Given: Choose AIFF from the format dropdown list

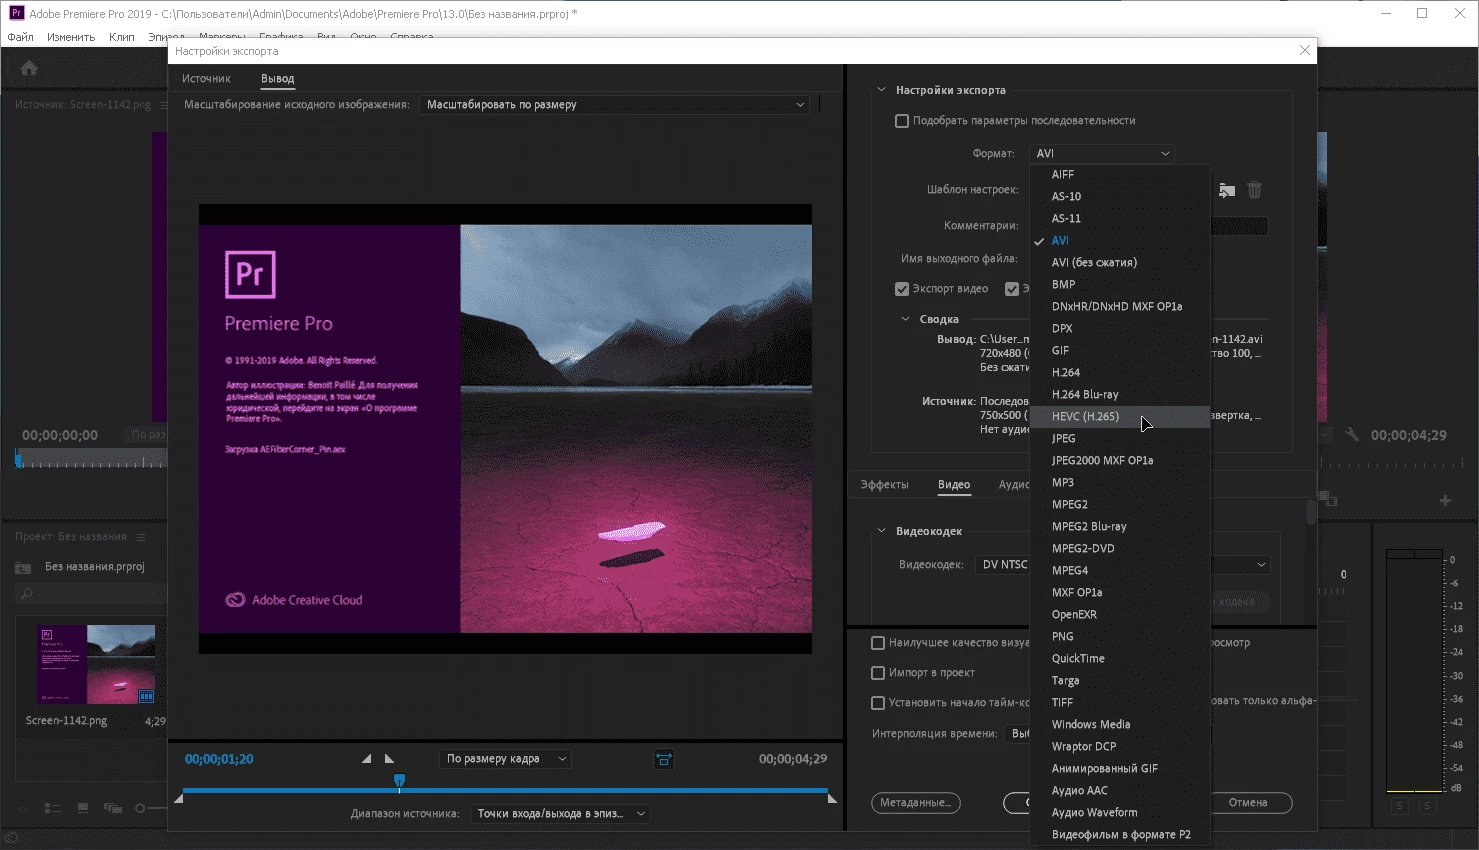Looking at the screenshot, I should 1120,174.
